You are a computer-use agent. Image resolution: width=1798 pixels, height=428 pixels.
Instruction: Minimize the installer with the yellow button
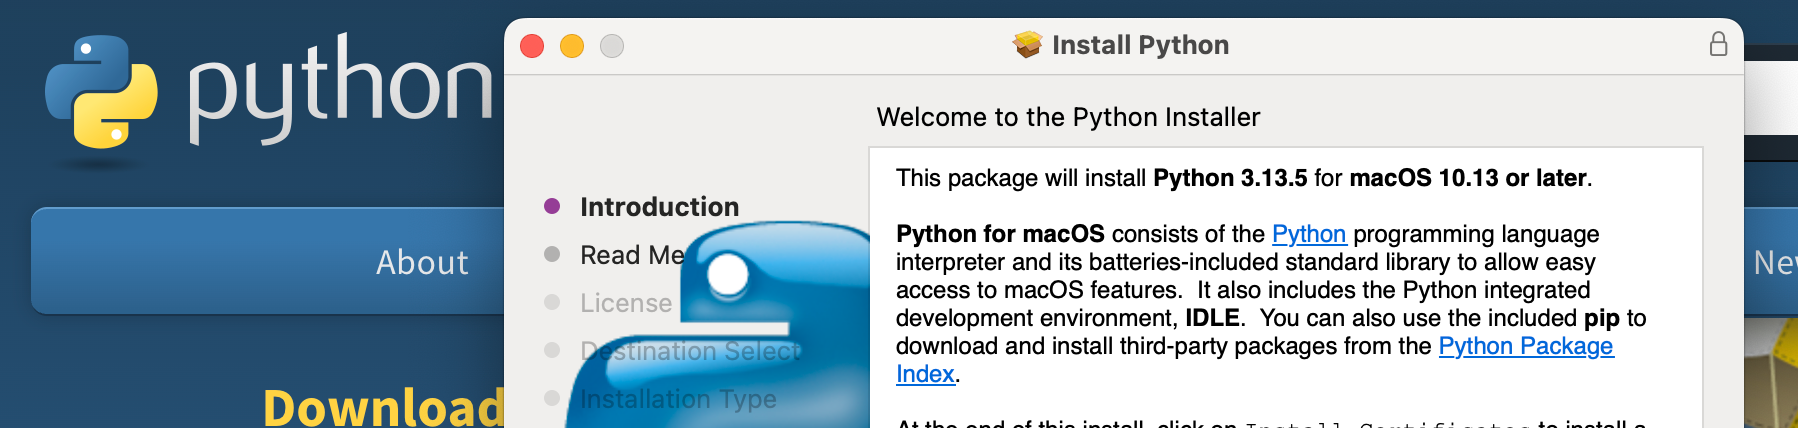(x=572, y=46)
